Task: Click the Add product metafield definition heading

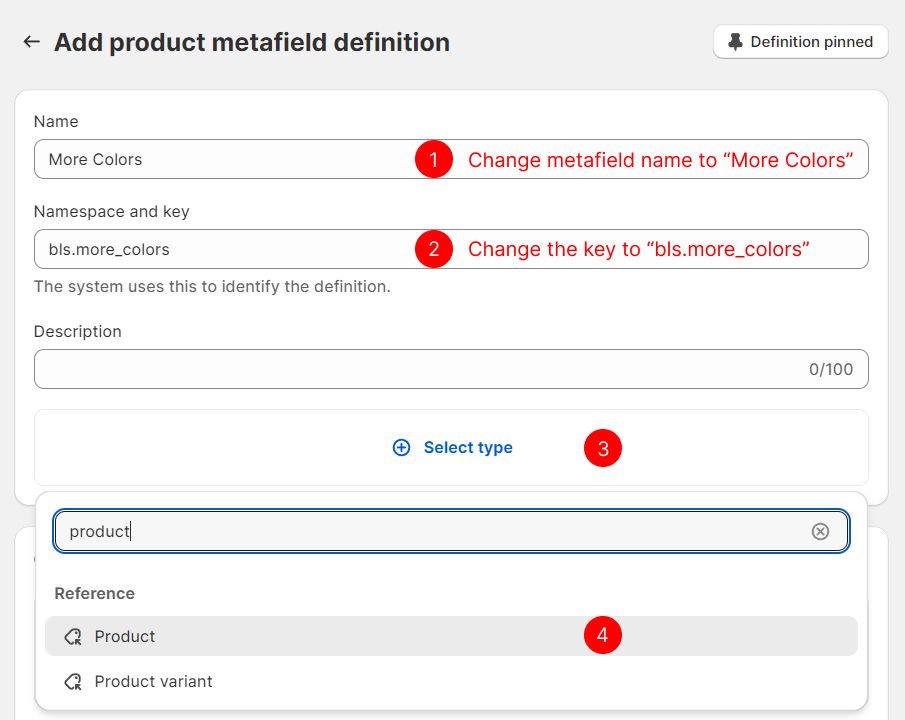Action: 252,43
